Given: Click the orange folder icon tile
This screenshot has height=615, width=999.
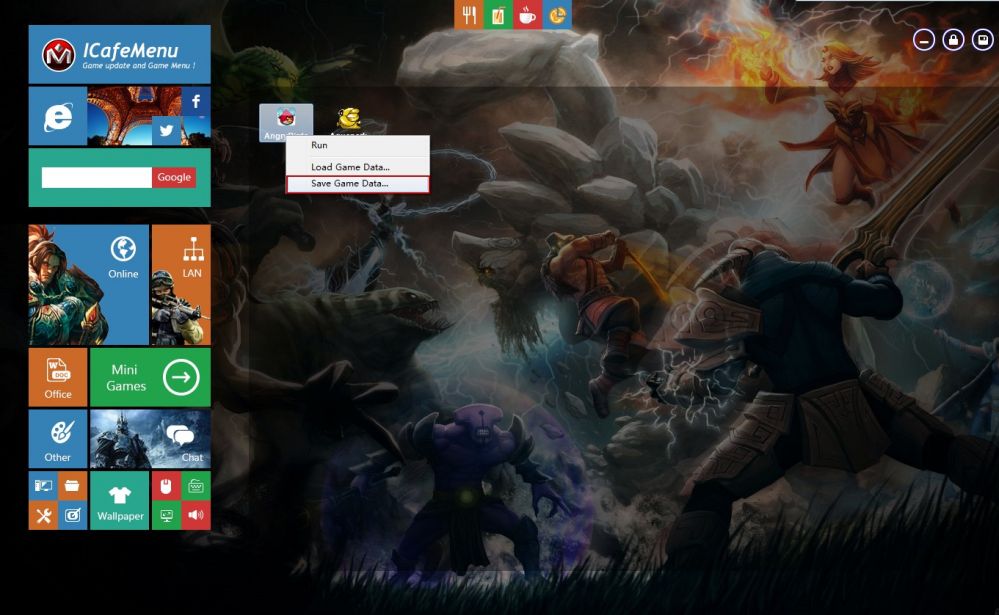Looking at the screenshot, I should 73,486.
